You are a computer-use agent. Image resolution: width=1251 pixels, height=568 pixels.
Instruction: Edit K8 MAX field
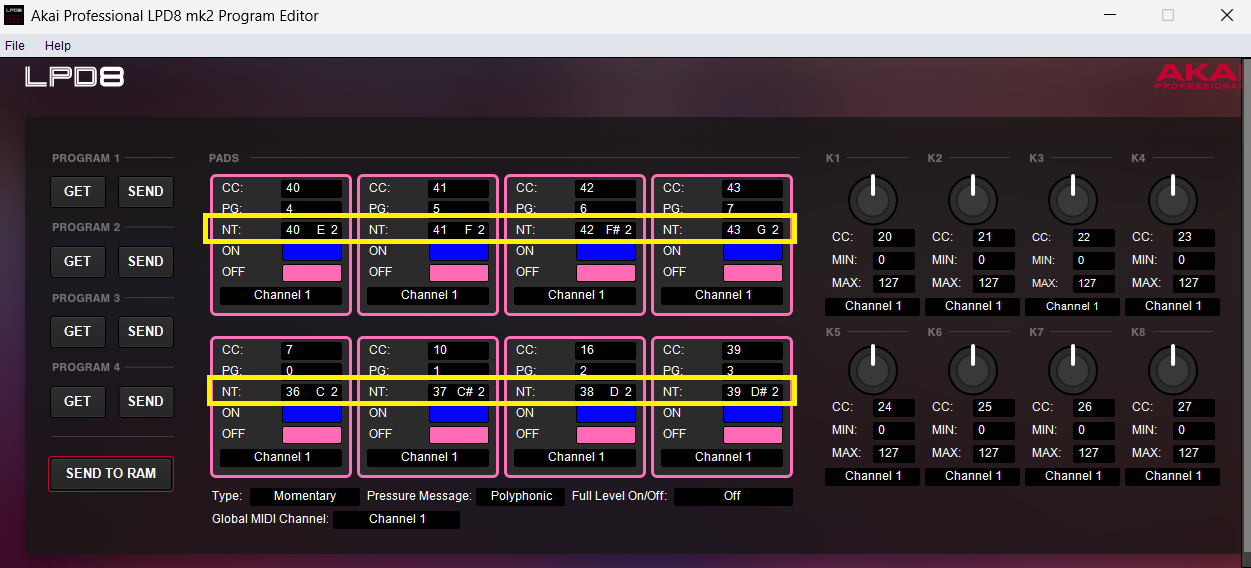coord(1192,453)
